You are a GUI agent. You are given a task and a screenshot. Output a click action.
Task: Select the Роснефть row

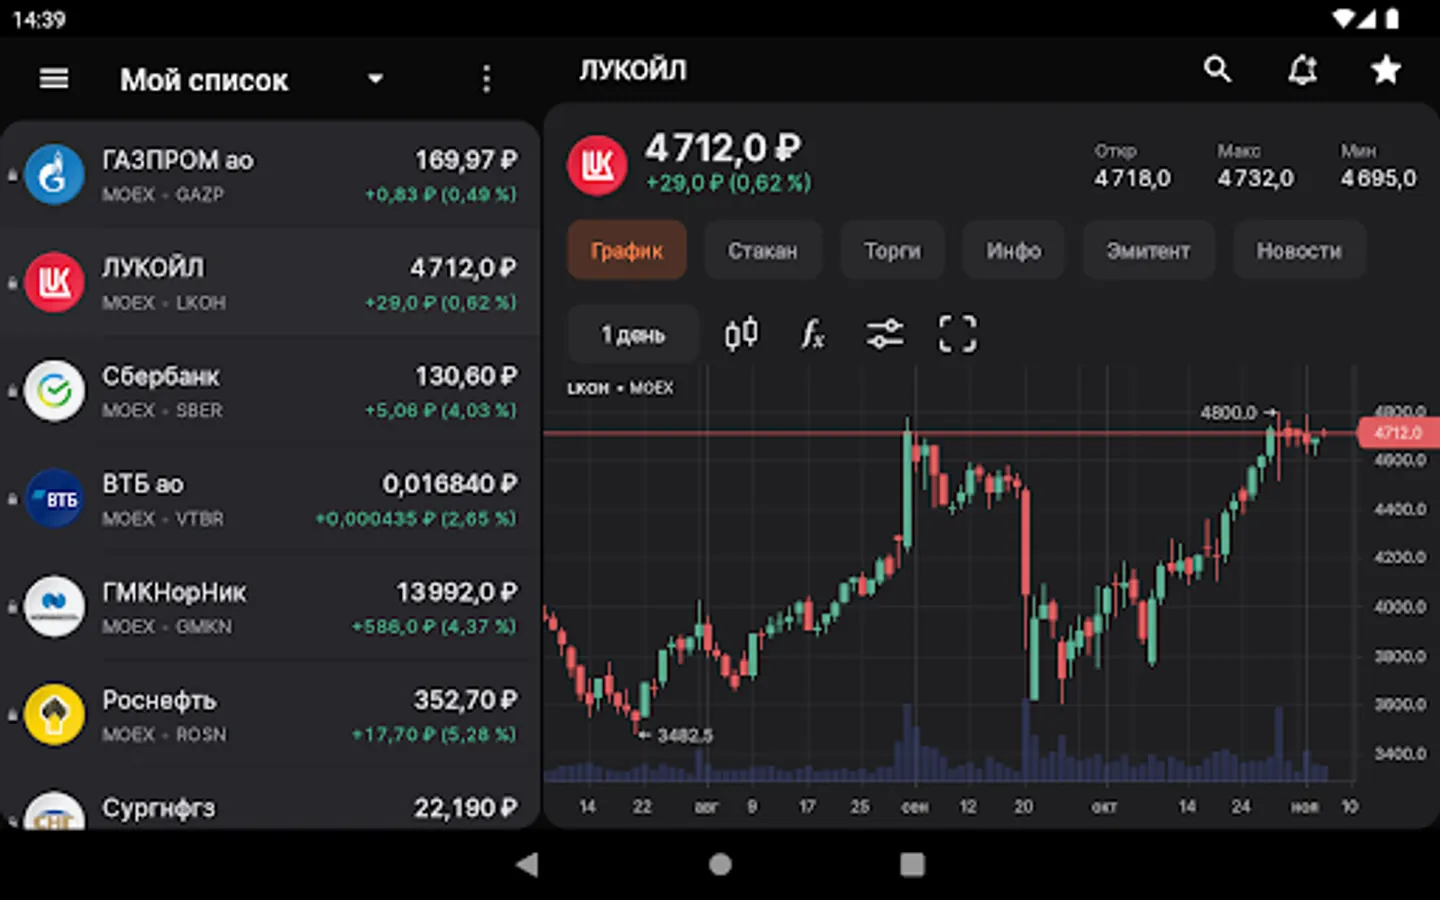(270, 715)
